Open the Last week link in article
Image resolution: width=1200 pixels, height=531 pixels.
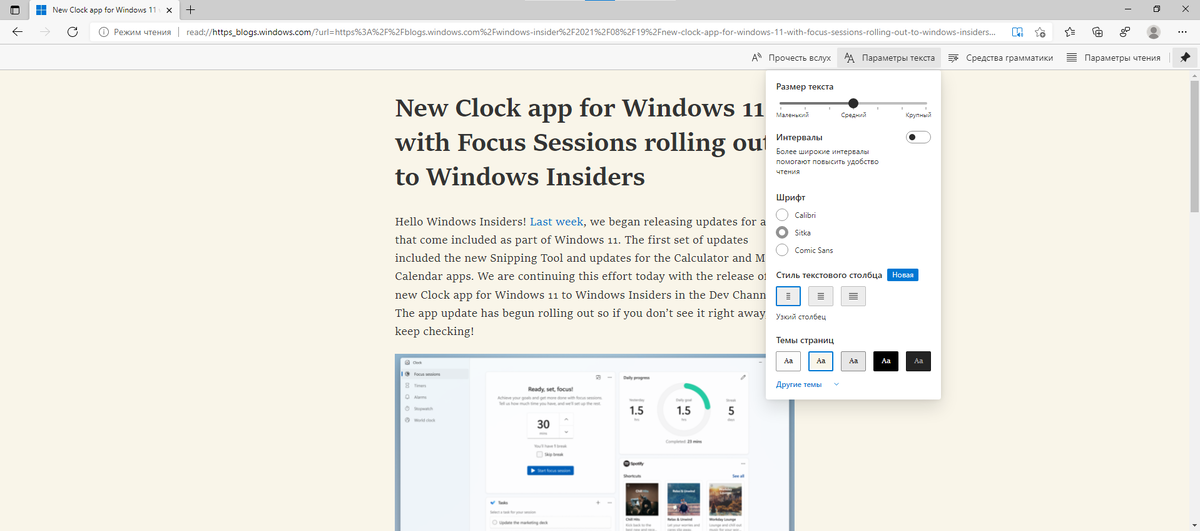point(556,221)
